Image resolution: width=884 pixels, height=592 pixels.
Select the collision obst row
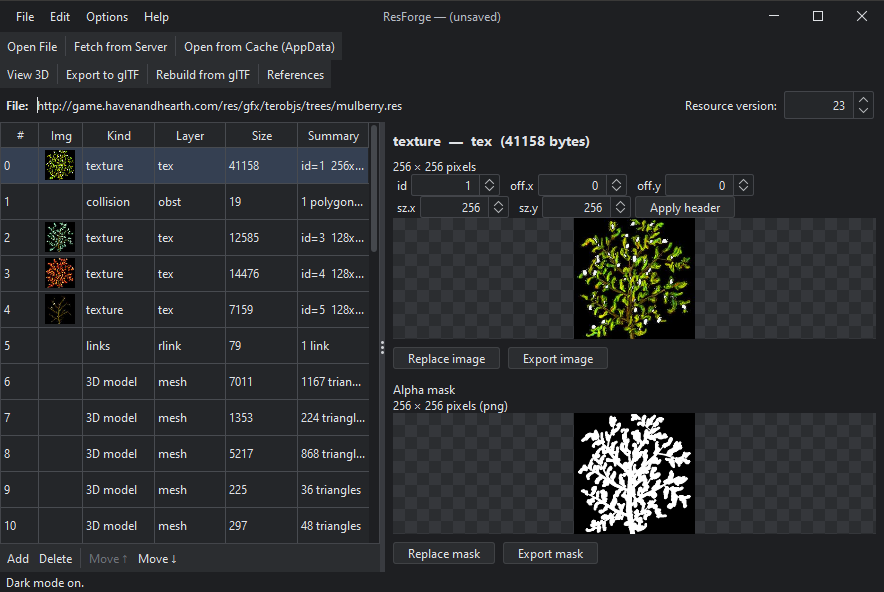(x=184, y=202)
